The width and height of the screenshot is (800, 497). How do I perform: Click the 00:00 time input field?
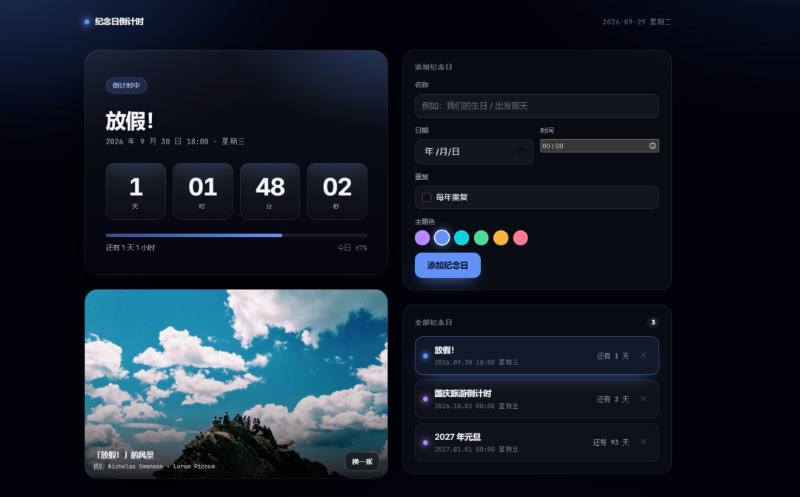pyautogui.click(x=599, y=146)
